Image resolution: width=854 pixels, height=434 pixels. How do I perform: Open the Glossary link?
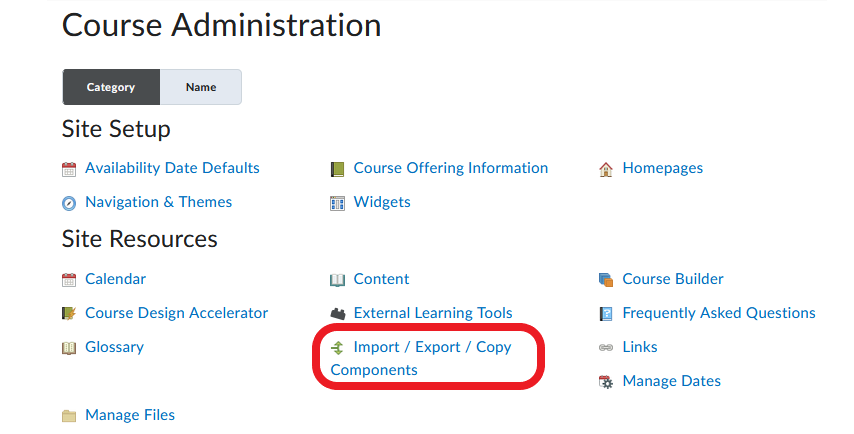(114, 347)
